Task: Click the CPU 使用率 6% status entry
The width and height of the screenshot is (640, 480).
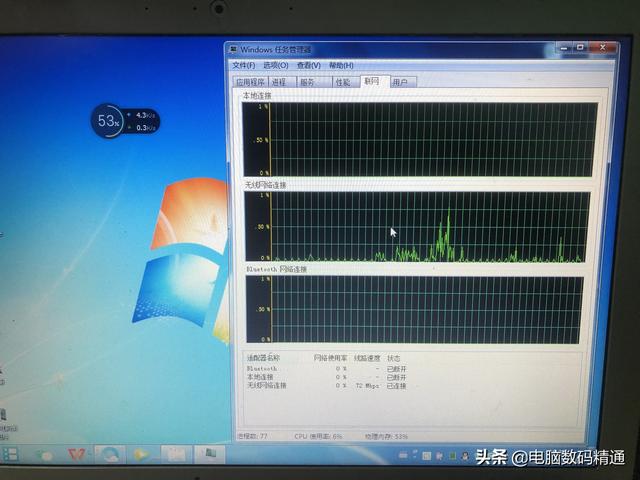Action: click(318, 436)
